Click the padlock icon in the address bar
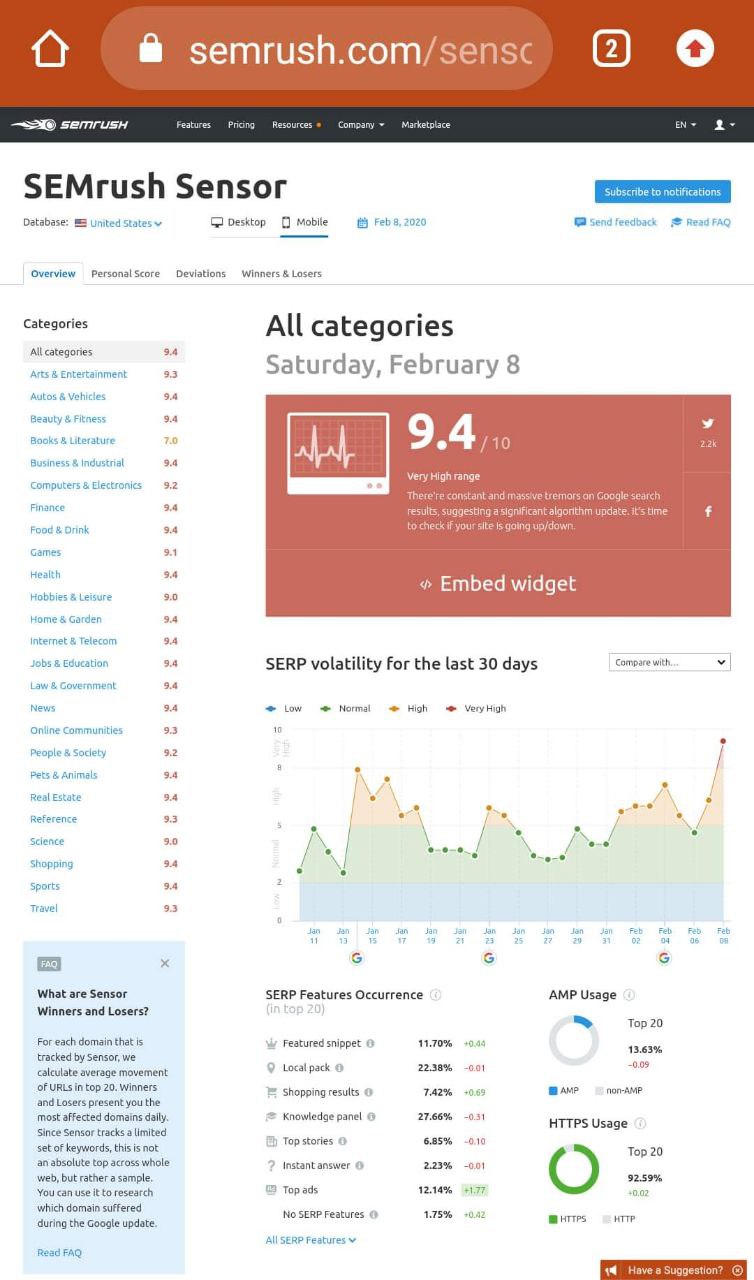 (150, 48)
